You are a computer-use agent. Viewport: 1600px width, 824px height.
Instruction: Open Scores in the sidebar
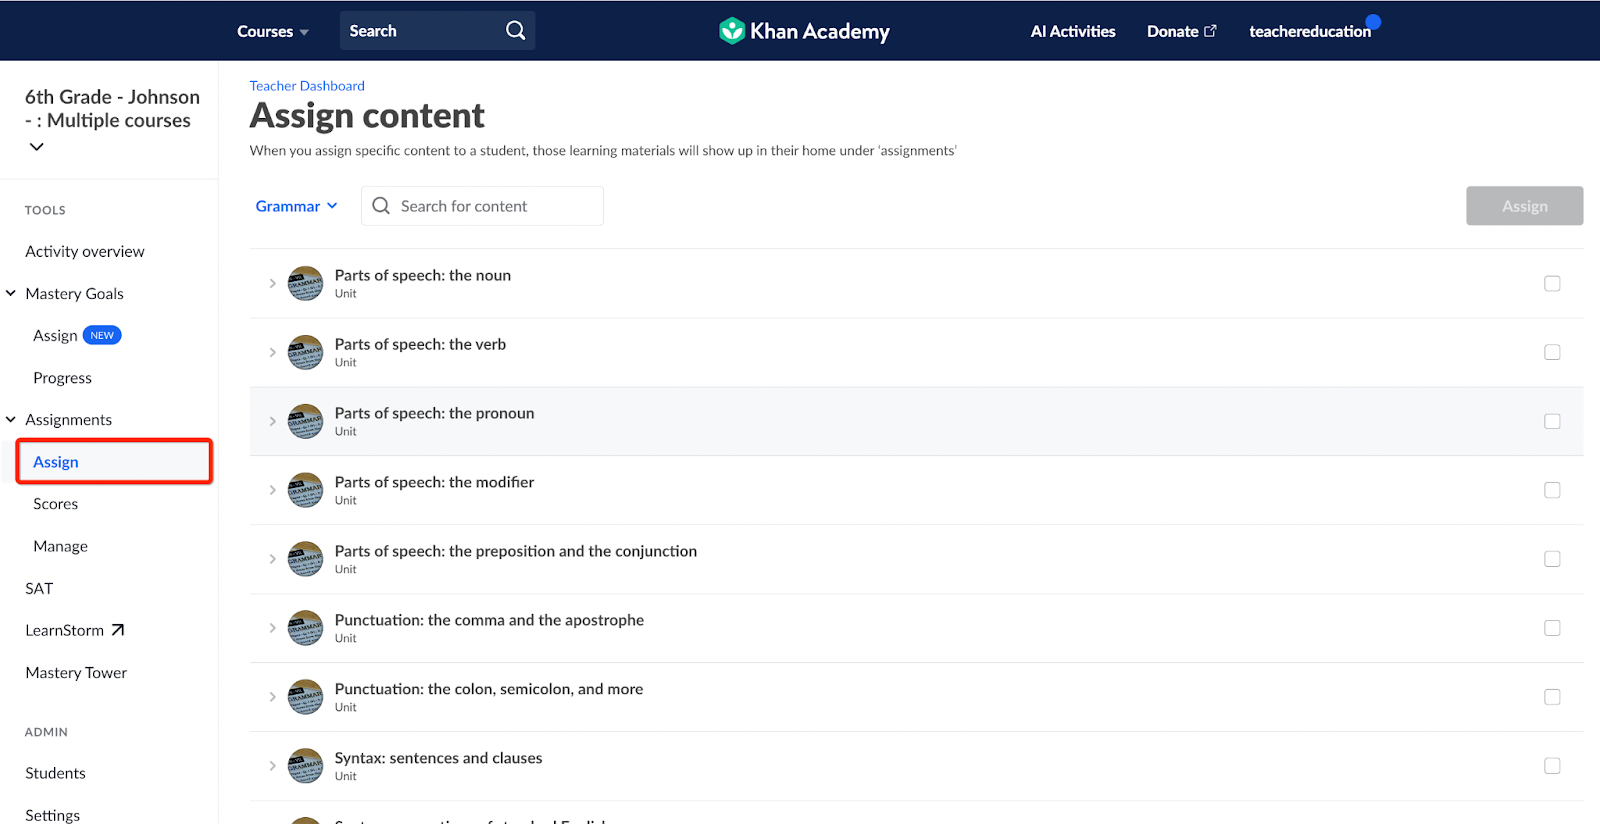55,504
